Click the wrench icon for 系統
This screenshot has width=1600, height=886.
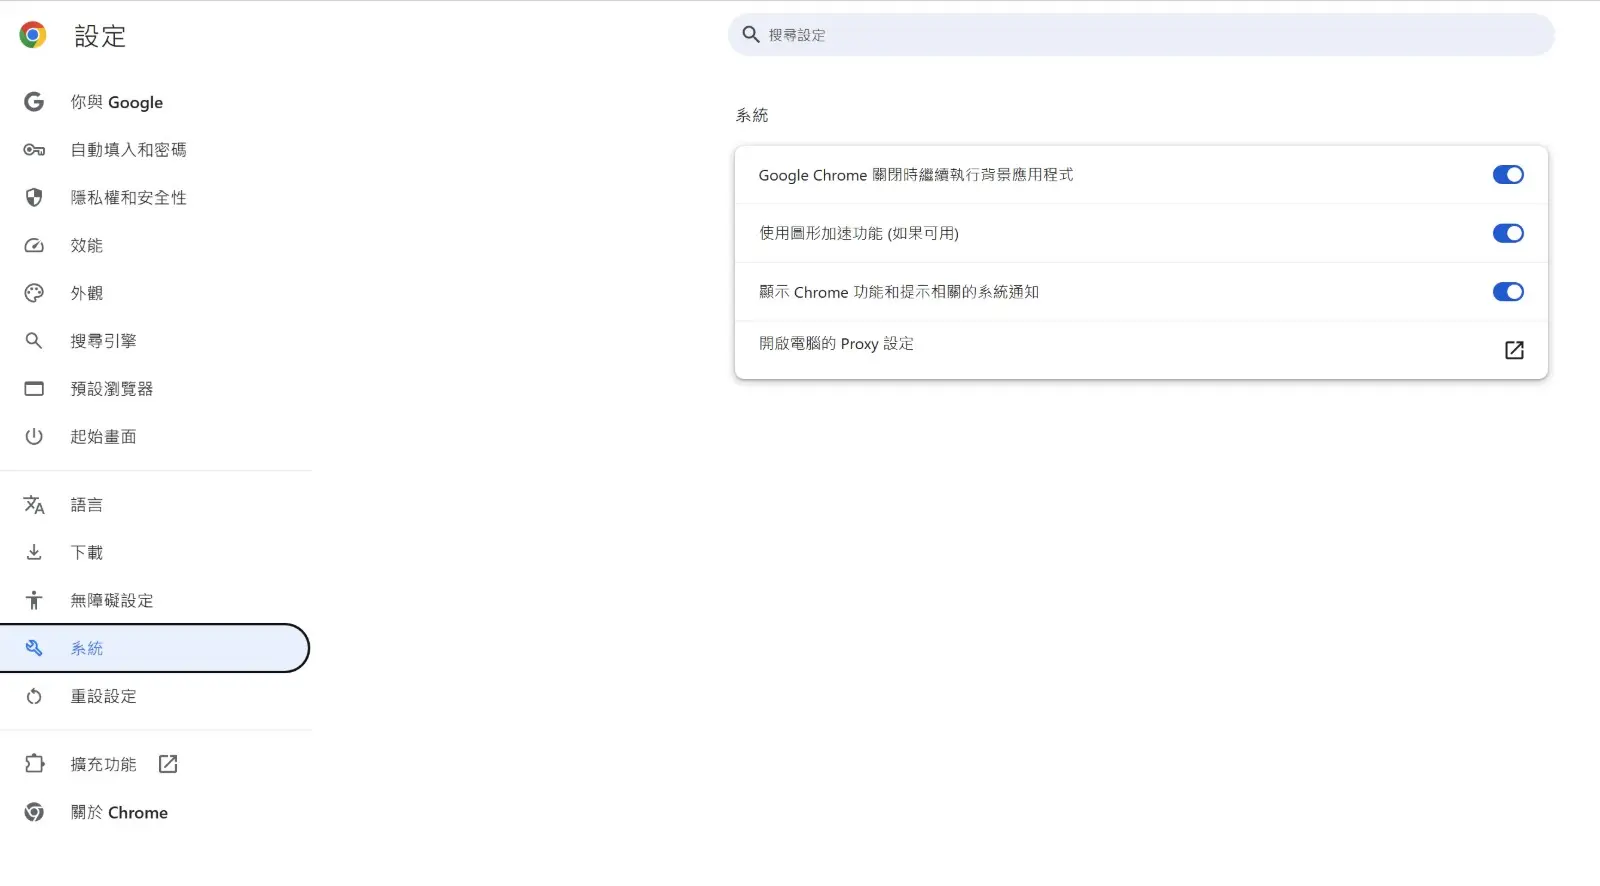point(34,648)
